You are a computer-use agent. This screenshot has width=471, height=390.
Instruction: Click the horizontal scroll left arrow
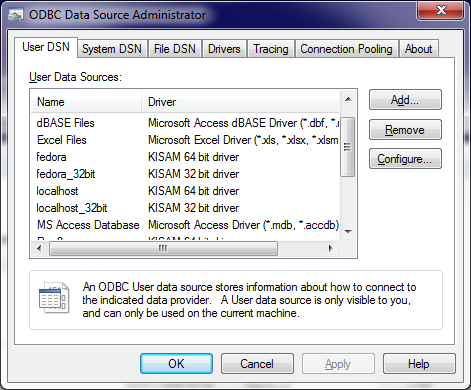[x=39, y=248]
